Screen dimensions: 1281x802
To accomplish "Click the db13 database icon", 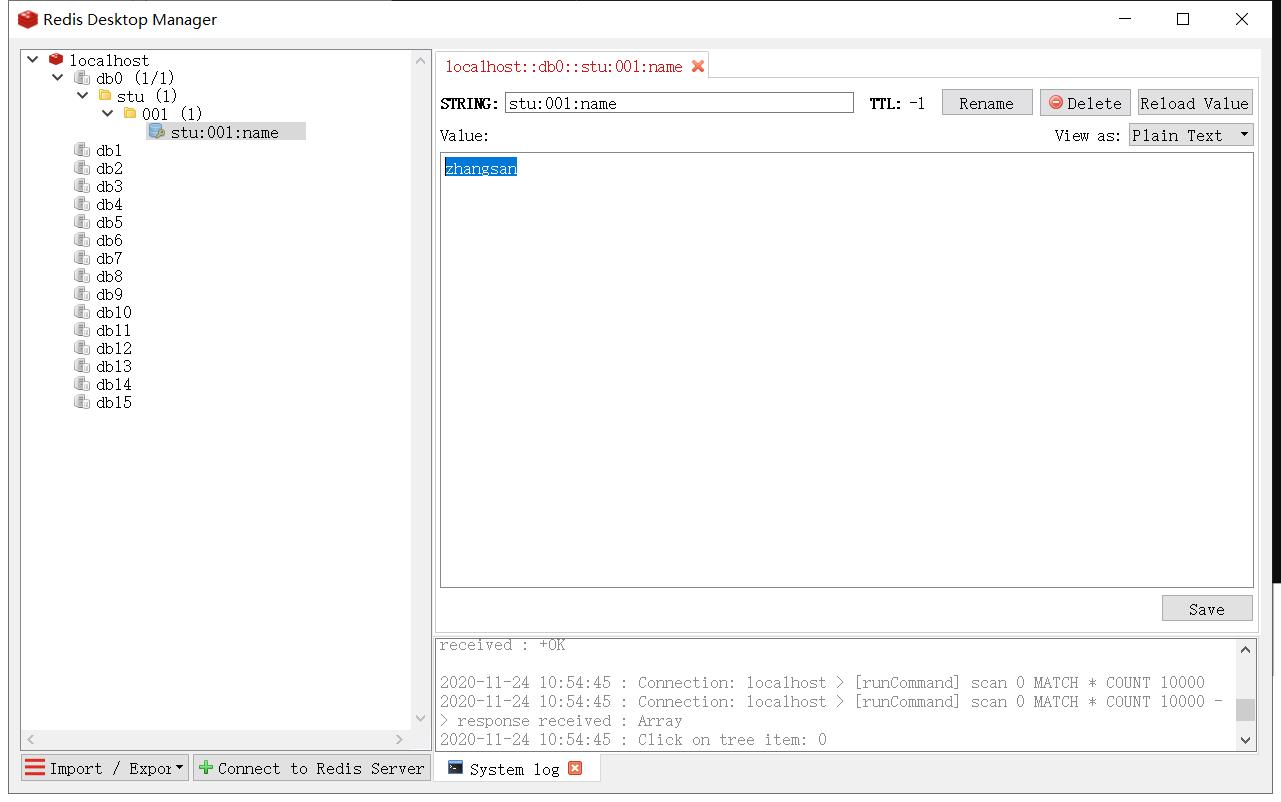I will click(x=82, y=366).
